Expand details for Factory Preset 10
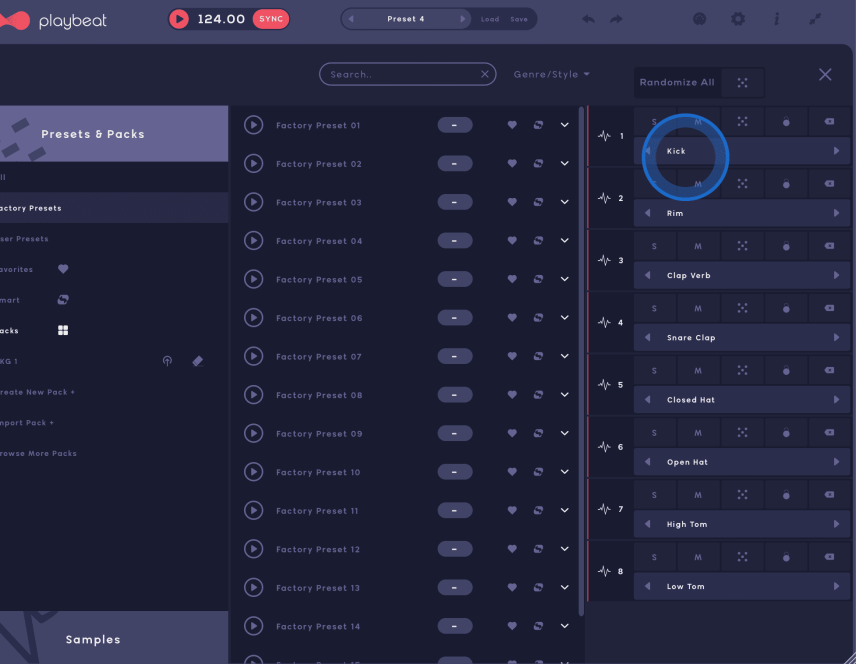The height and width of the screenshot is (664, 856). pyautogui.click(x=564, y=471)
